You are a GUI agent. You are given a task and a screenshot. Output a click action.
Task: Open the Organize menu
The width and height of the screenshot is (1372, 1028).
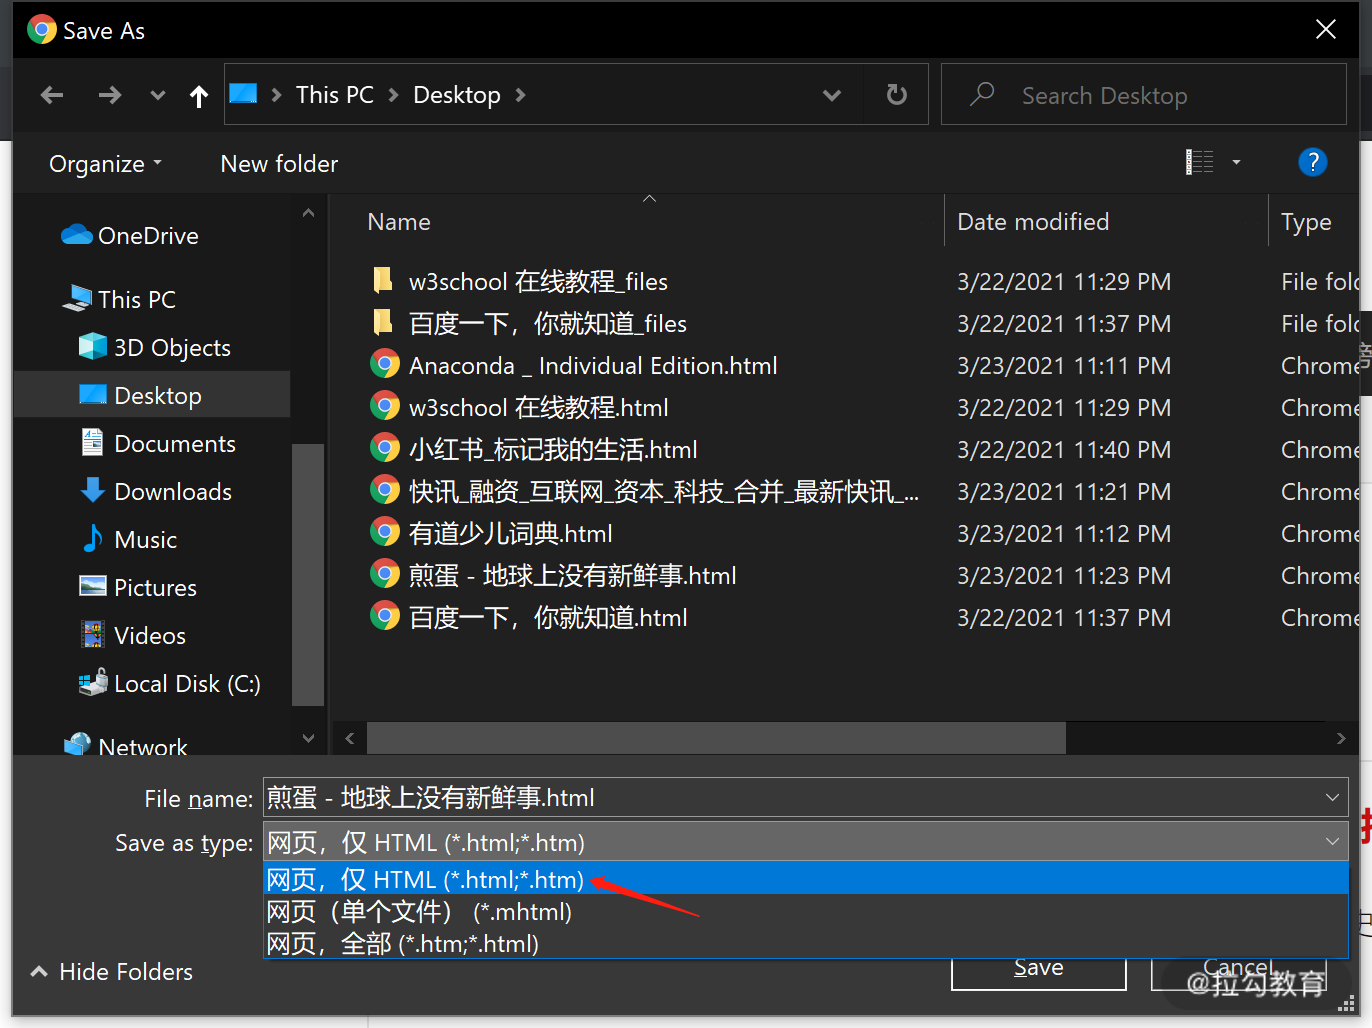coord(105,164)
